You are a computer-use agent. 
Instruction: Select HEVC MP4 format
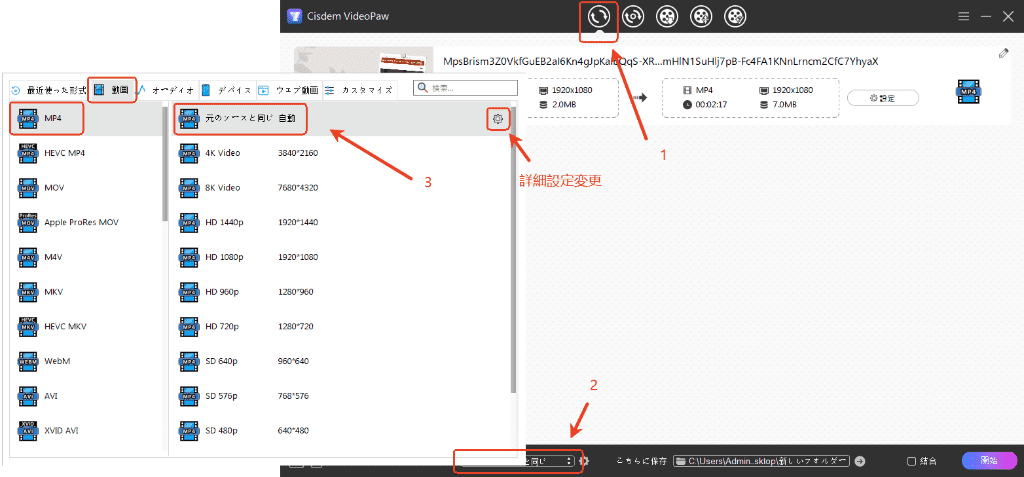(x=85, y=153)
